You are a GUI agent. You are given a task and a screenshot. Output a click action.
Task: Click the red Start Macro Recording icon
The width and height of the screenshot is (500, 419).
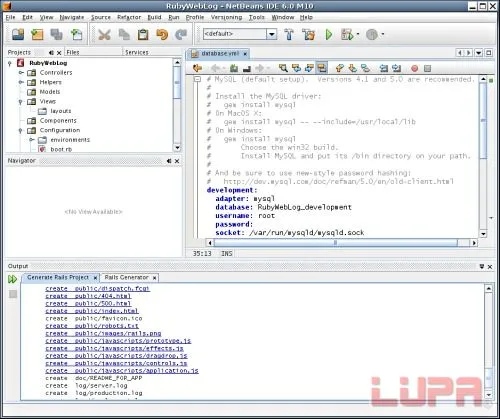click(414, 68)
